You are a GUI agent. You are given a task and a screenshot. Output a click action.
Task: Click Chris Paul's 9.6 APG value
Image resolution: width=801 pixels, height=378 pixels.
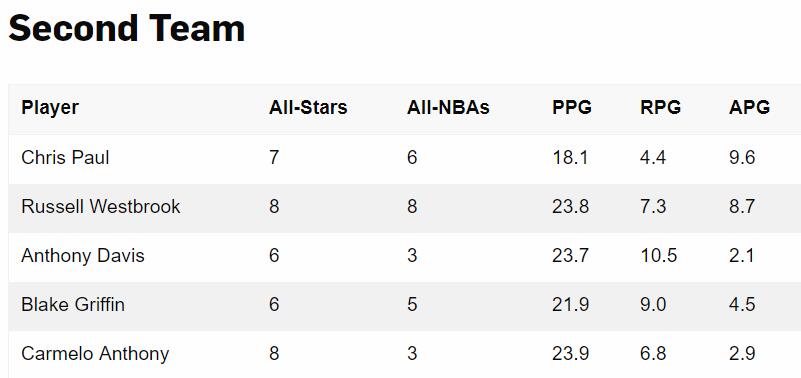(x=742, y=157)
